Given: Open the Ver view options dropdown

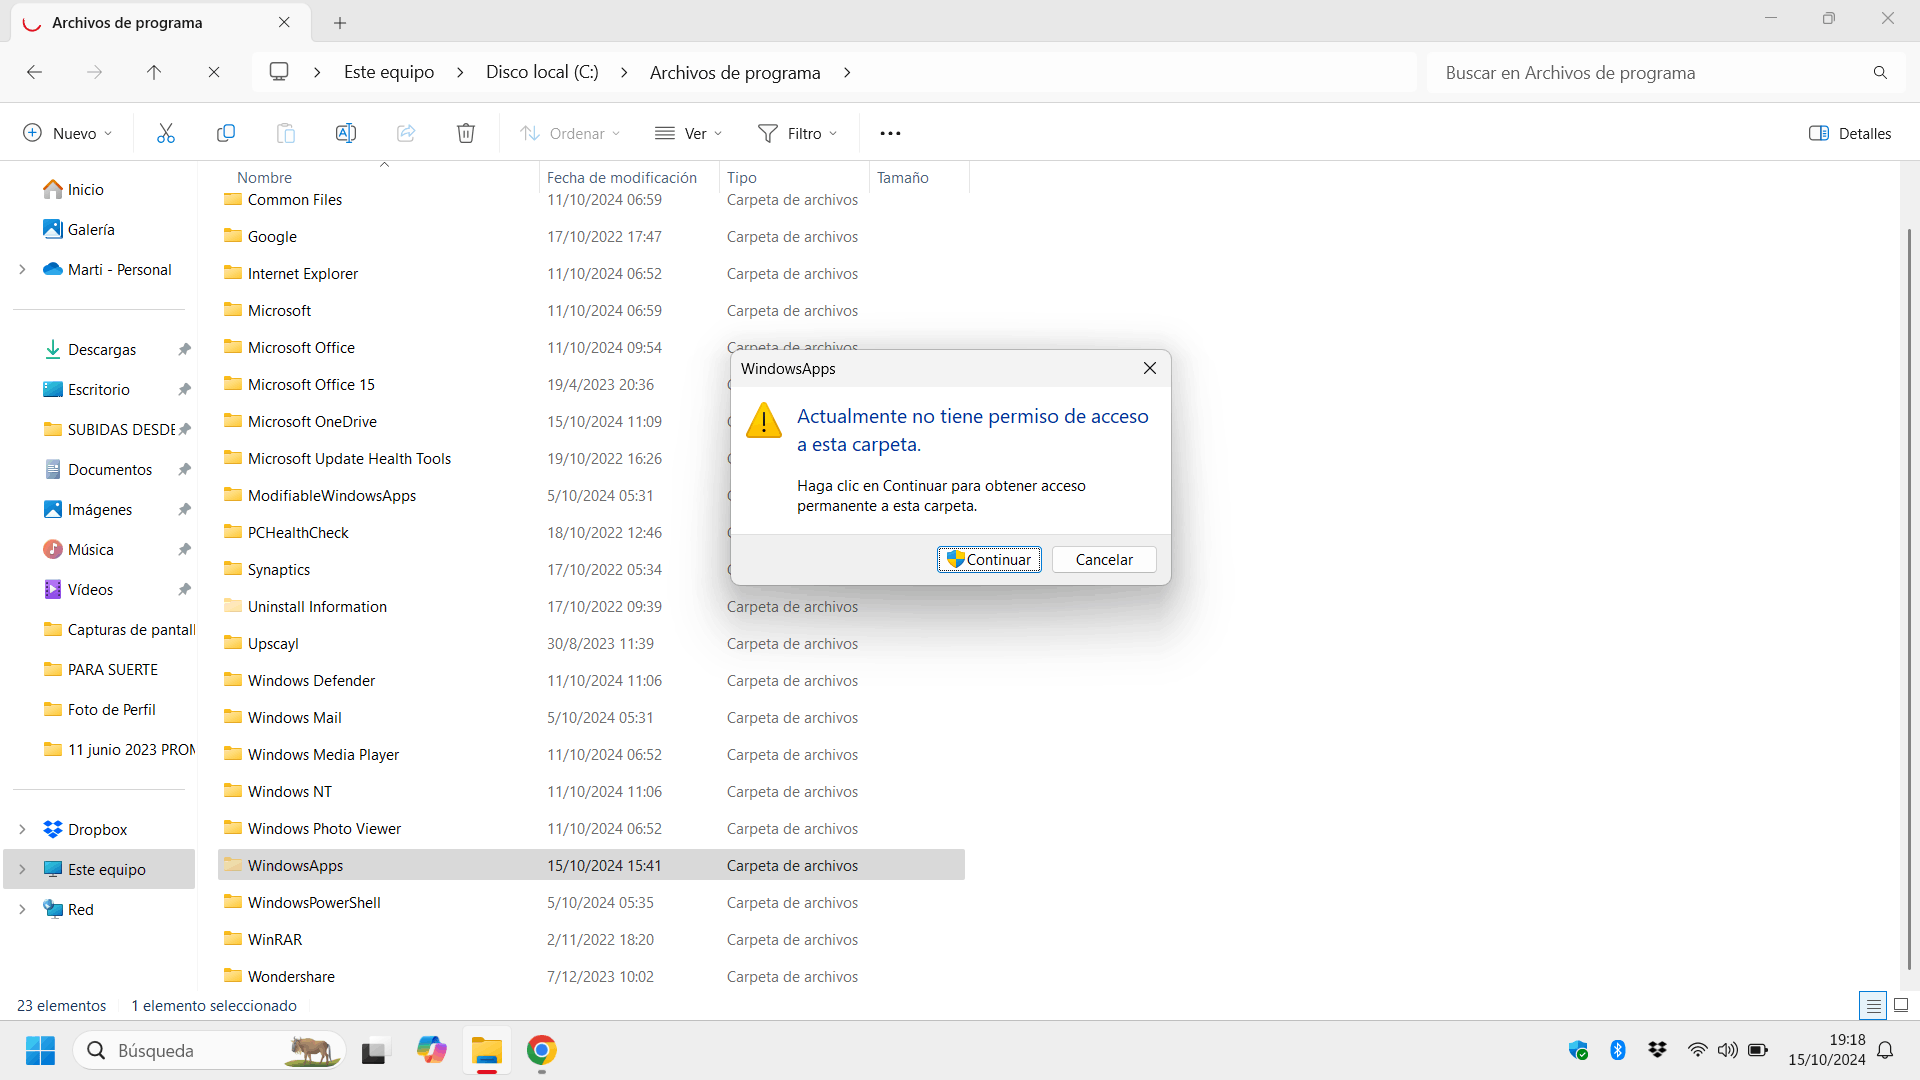Looking at the screenshot, I should point(688,133).
